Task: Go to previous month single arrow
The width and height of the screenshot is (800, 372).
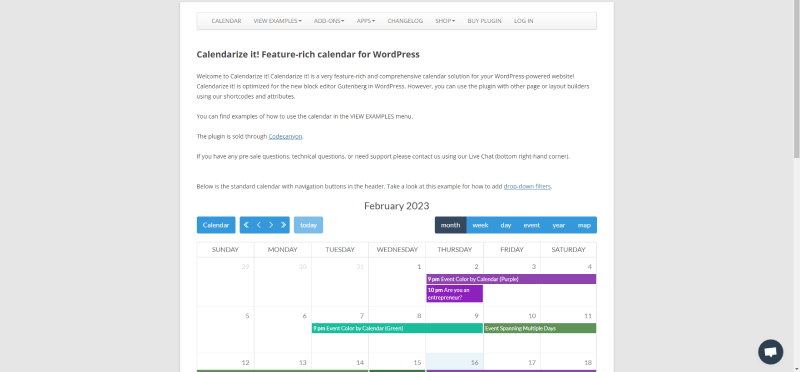Action: 259,225
